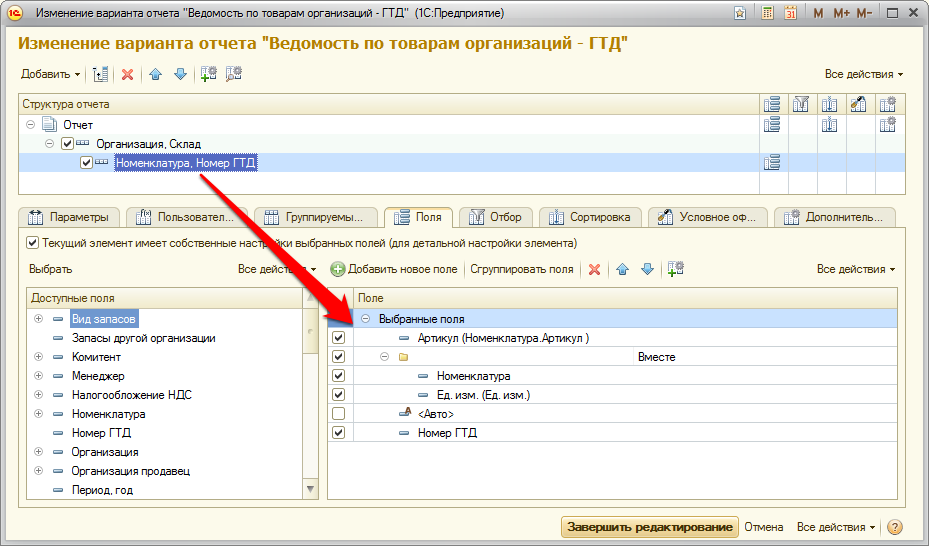Open the Пользовател... tab

(x=185, y=217)
